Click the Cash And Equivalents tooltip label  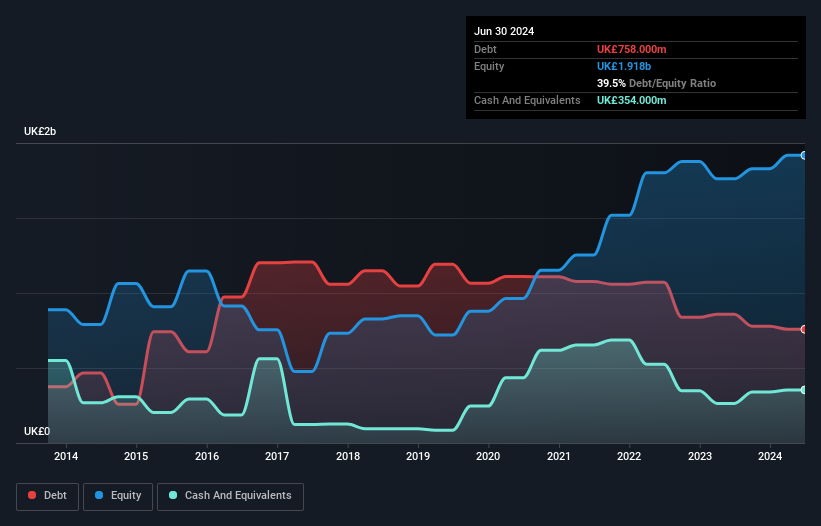coord(527,100)
